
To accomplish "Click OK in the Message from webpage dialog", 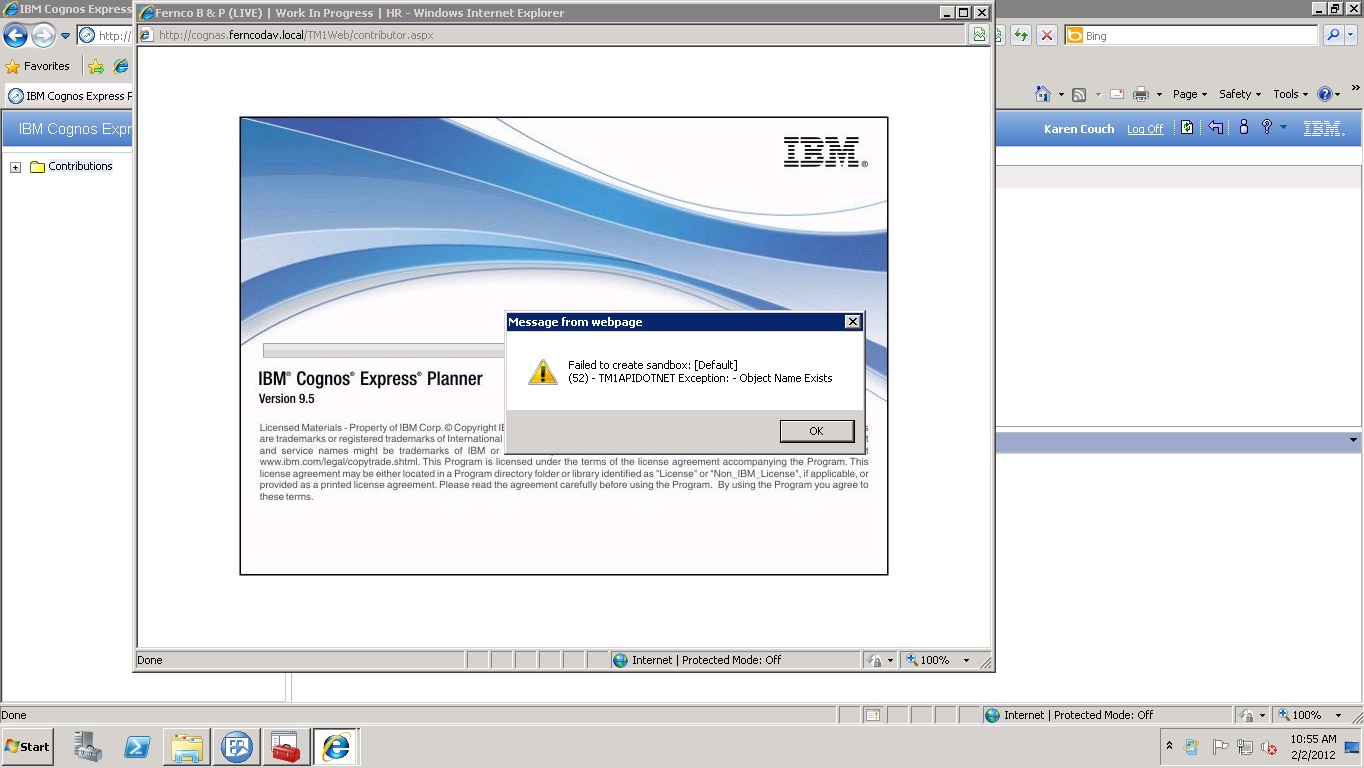I will point(816,431).
